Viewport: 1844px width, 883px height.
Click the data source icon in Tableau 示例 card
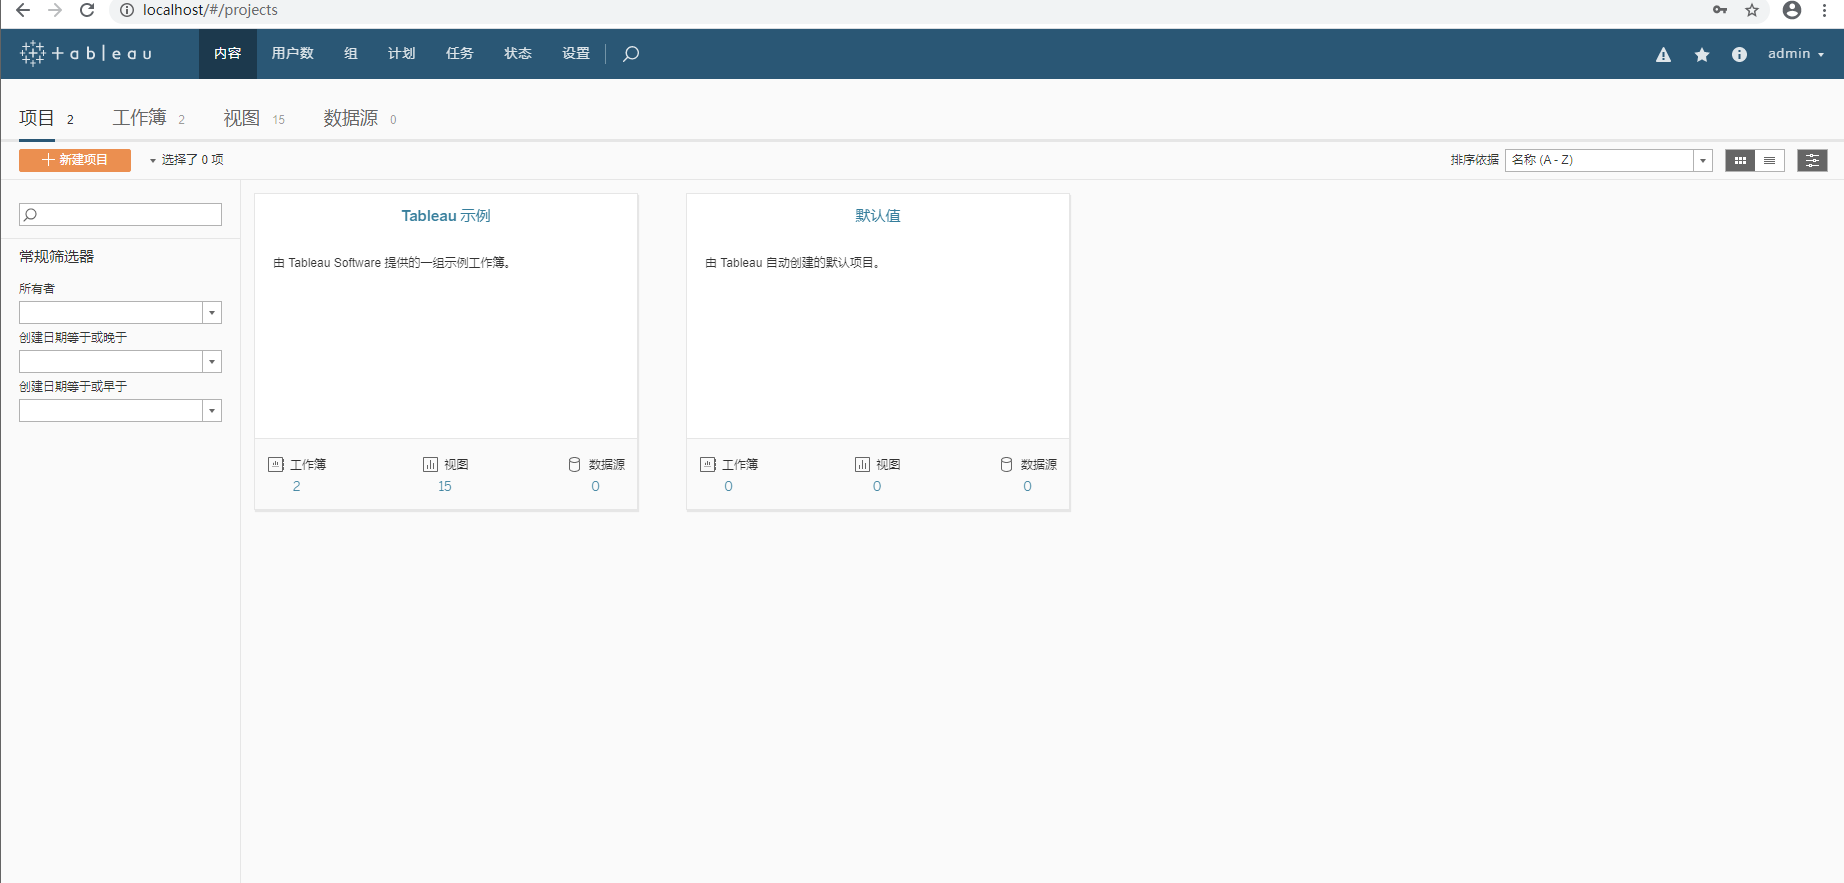point(575,464)
